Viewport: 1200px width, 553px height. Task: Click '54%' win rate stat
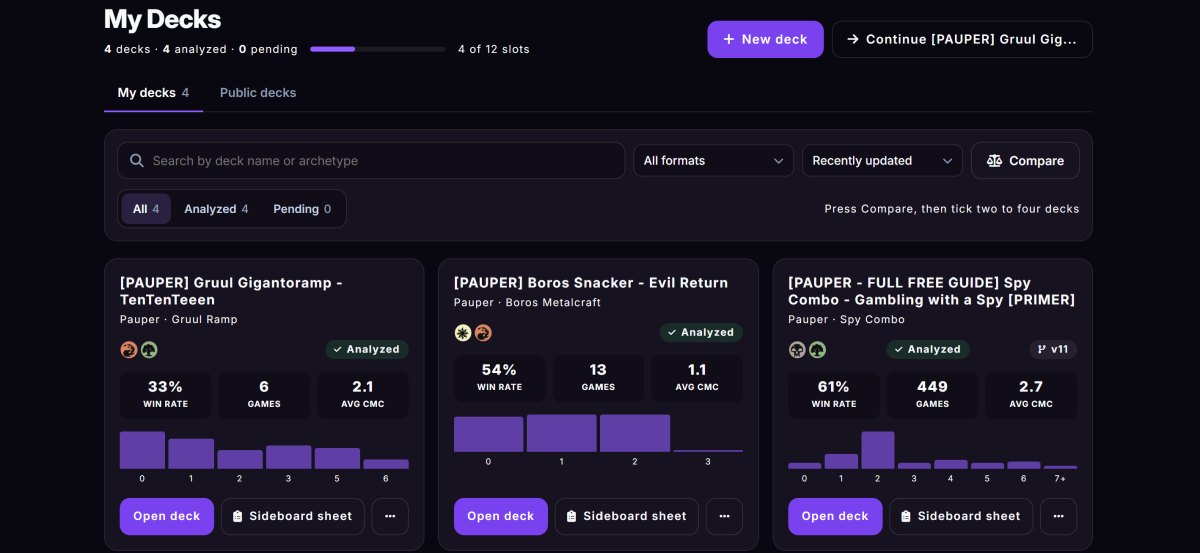coord(499,377)
